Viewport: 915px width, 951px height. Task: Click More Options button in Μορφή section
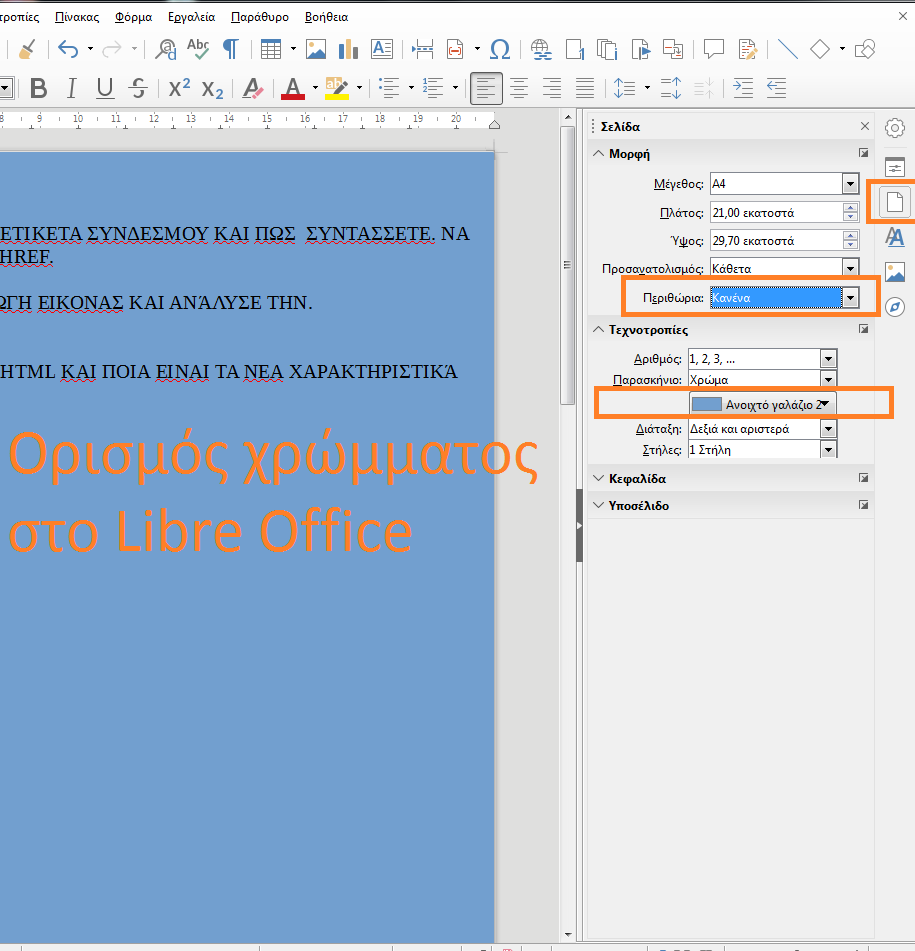point(863,154)
